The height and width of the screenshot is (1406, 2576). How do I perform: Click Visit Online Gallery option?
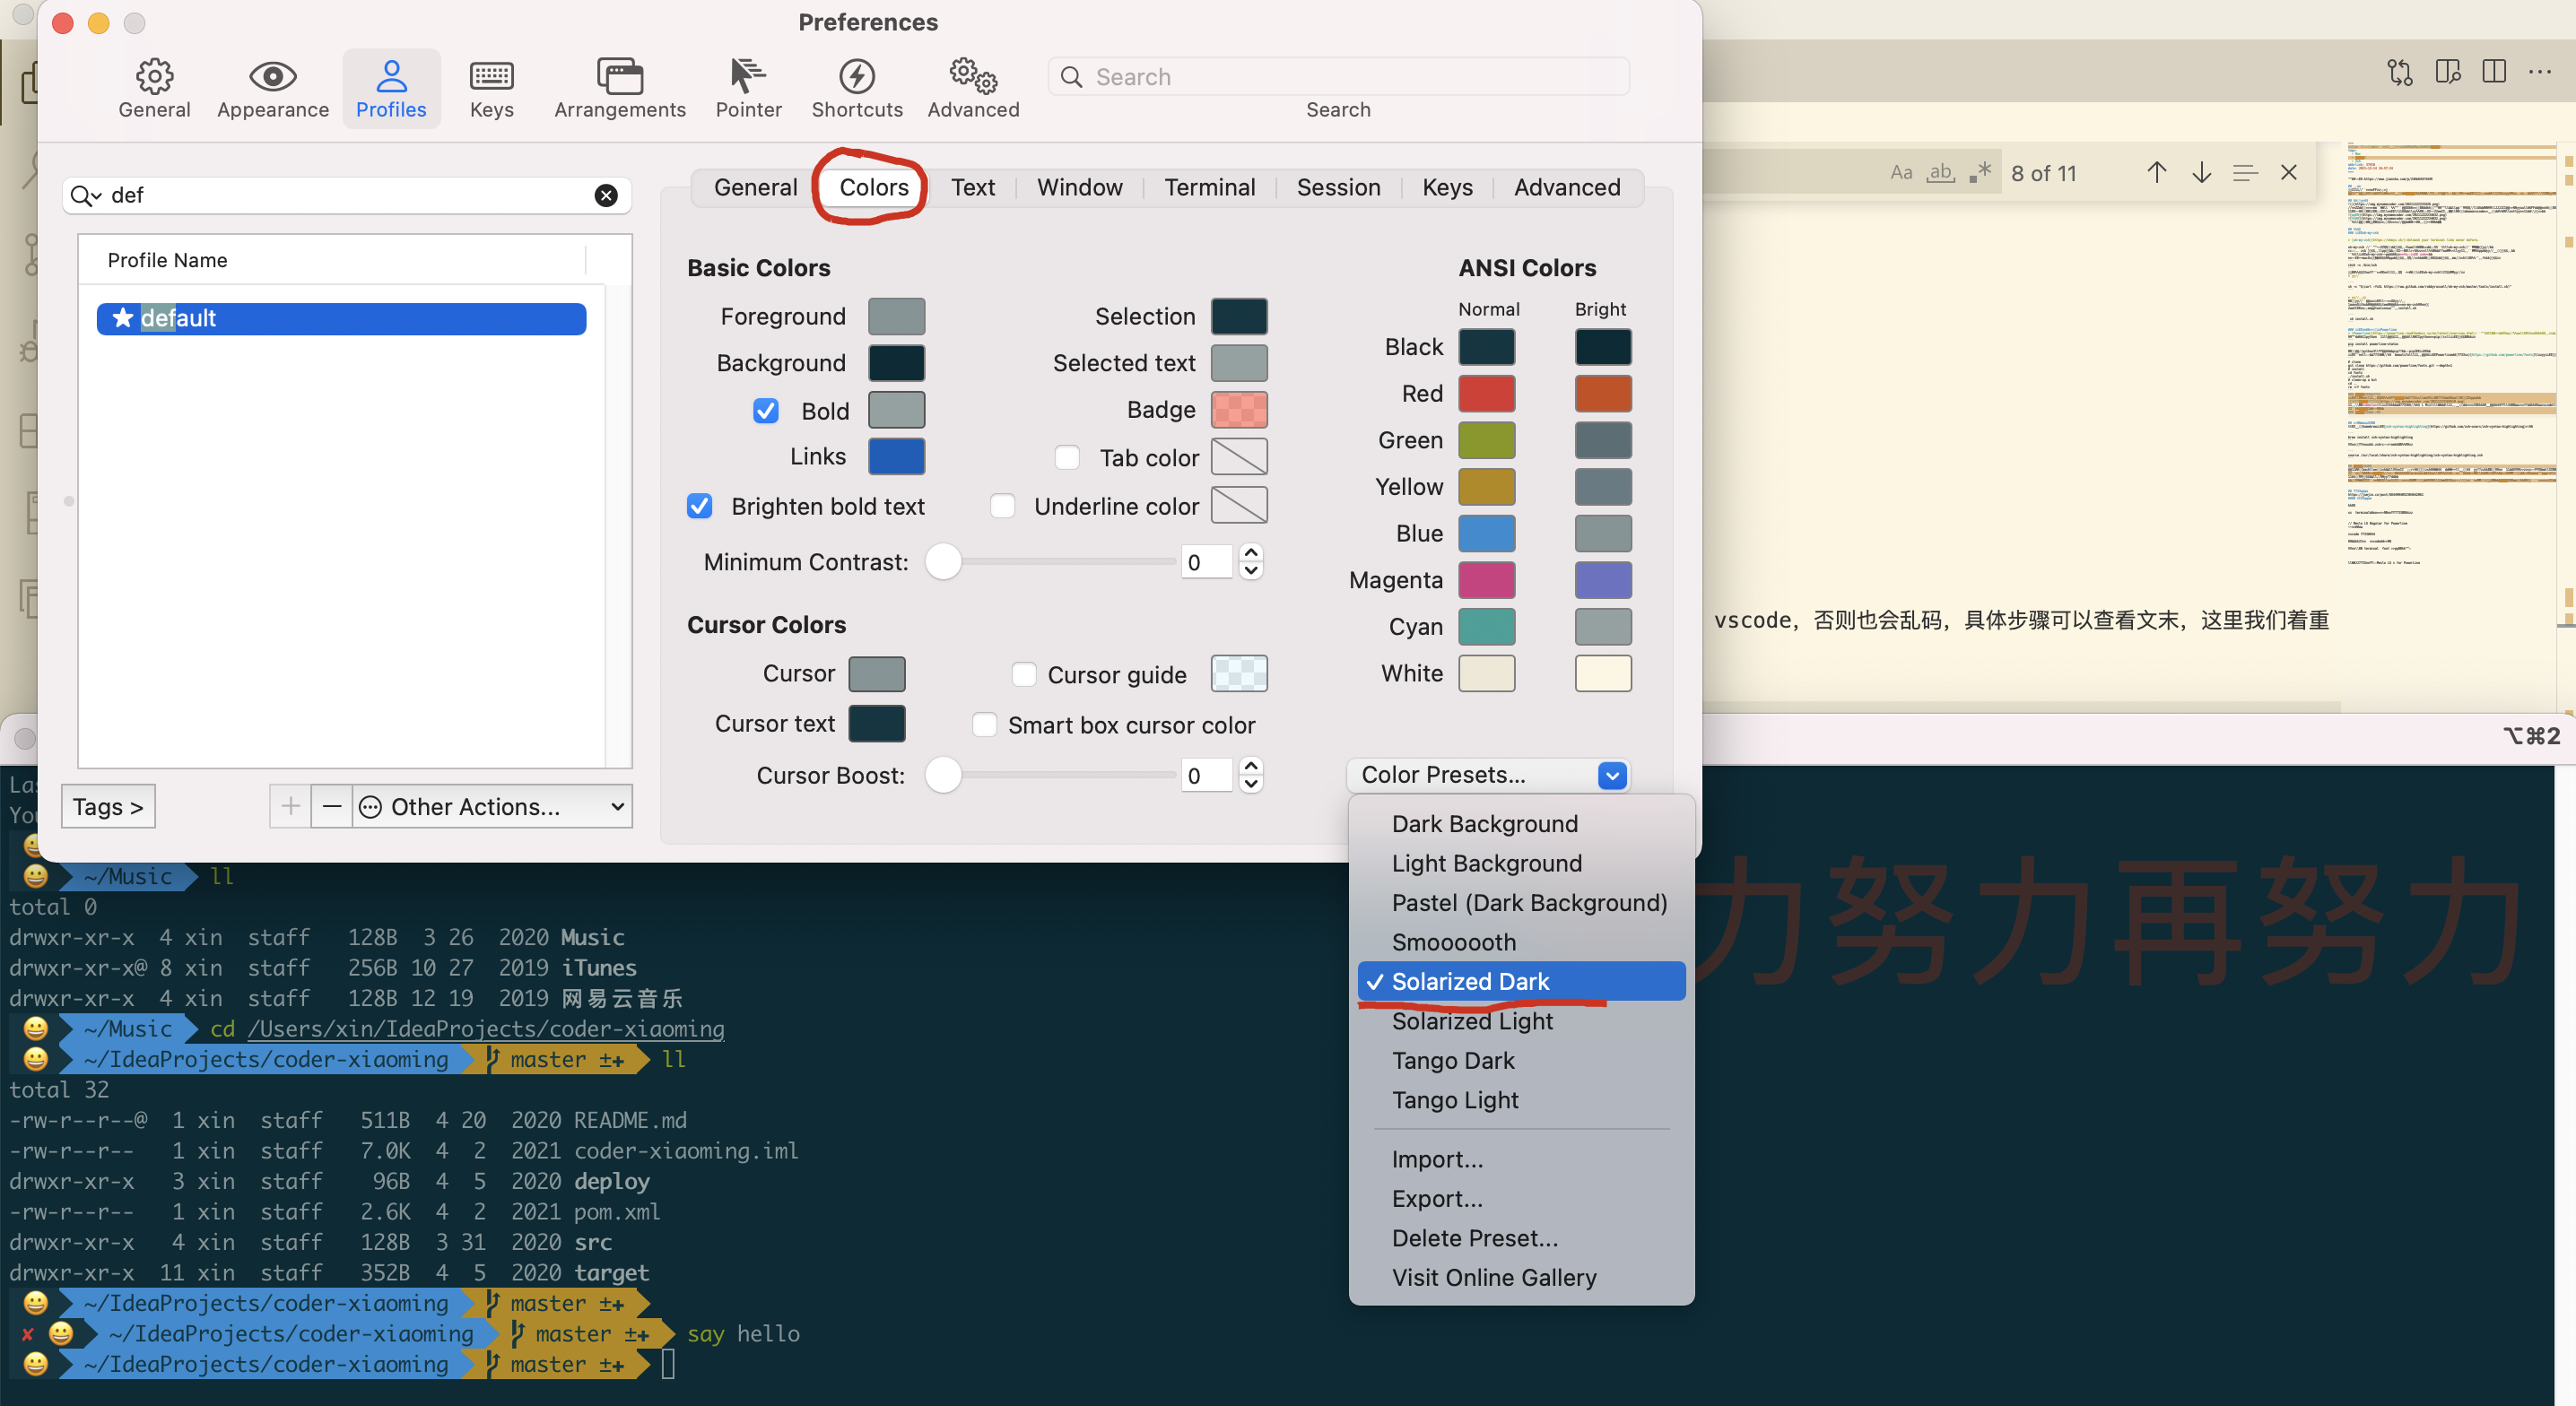[1494, 1276]
